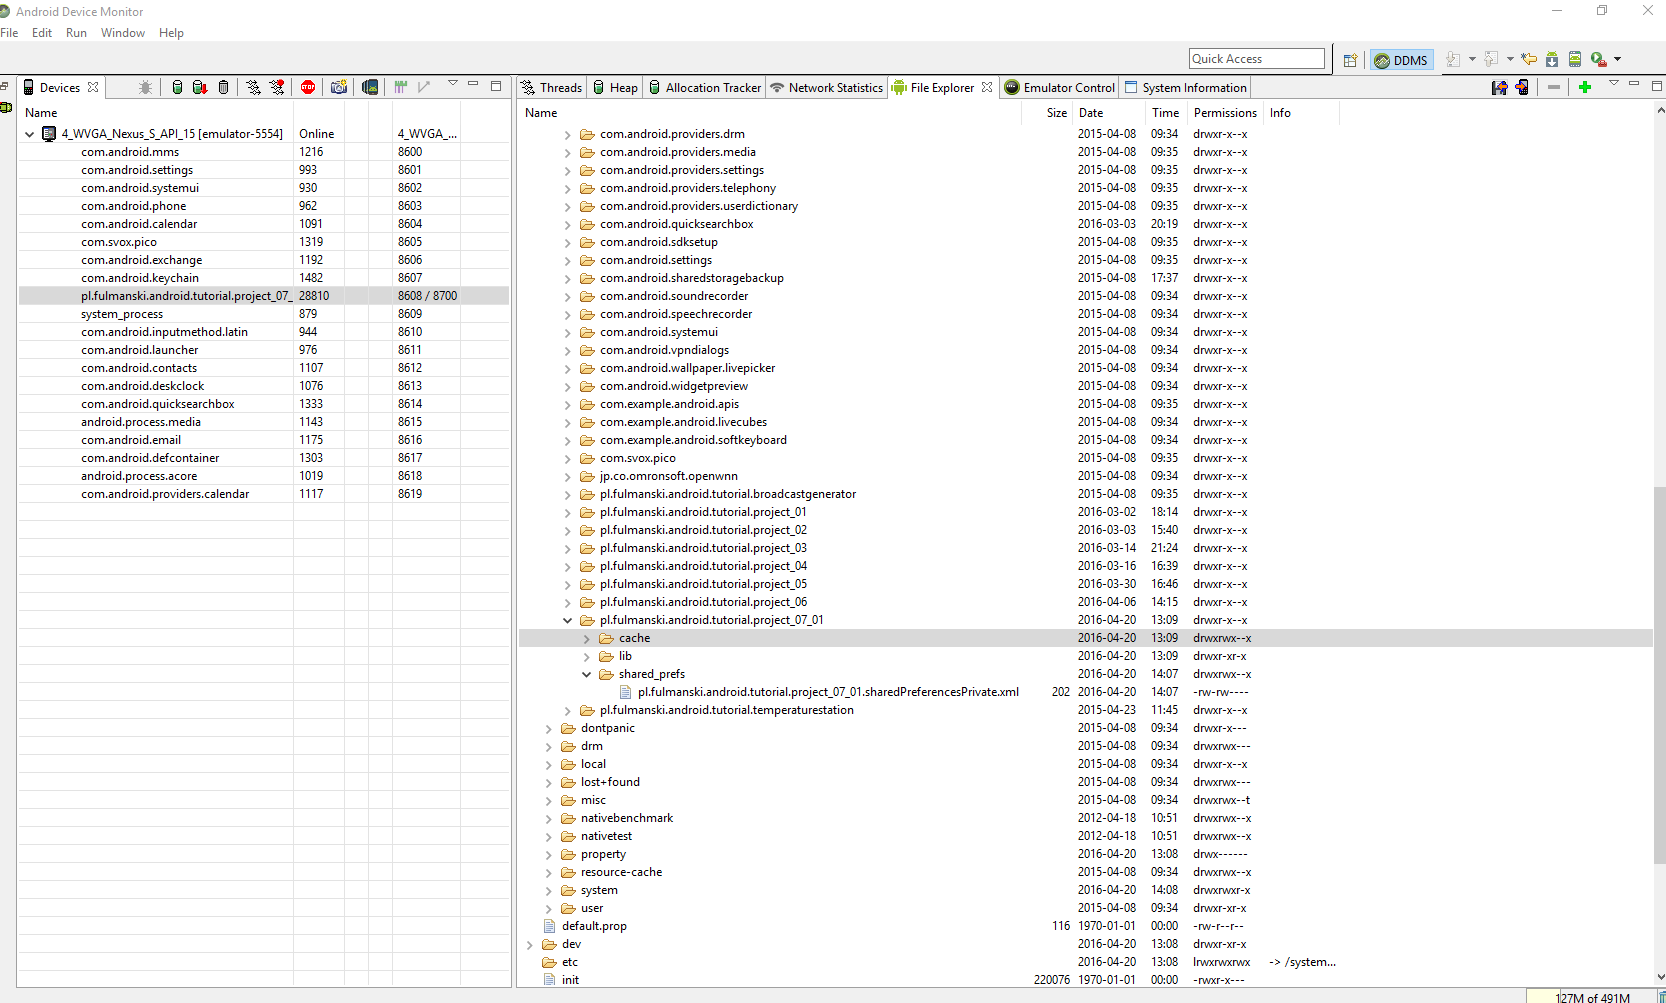Select the com.android.phone process
Viewport: 1666px width, 1003px height.
(134, 206)
